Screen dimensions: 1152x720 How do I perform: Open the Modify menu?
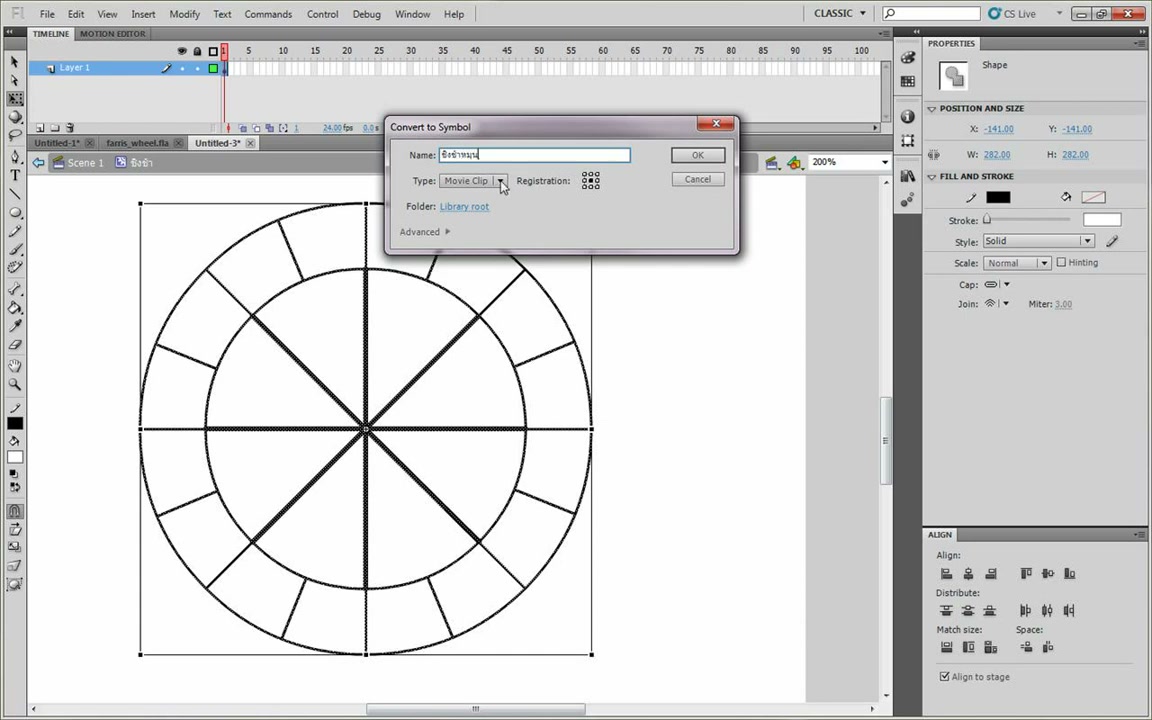tap(184, 14)
